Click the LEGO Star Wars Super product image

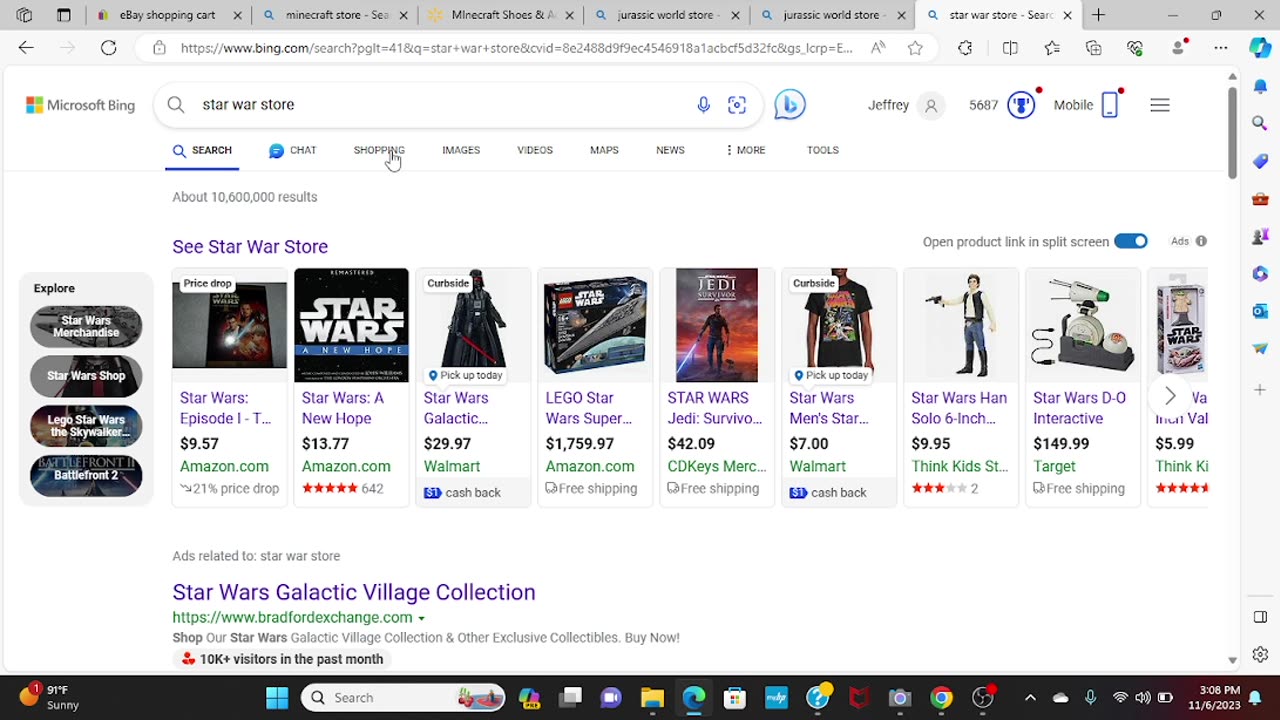coord(595,325)
